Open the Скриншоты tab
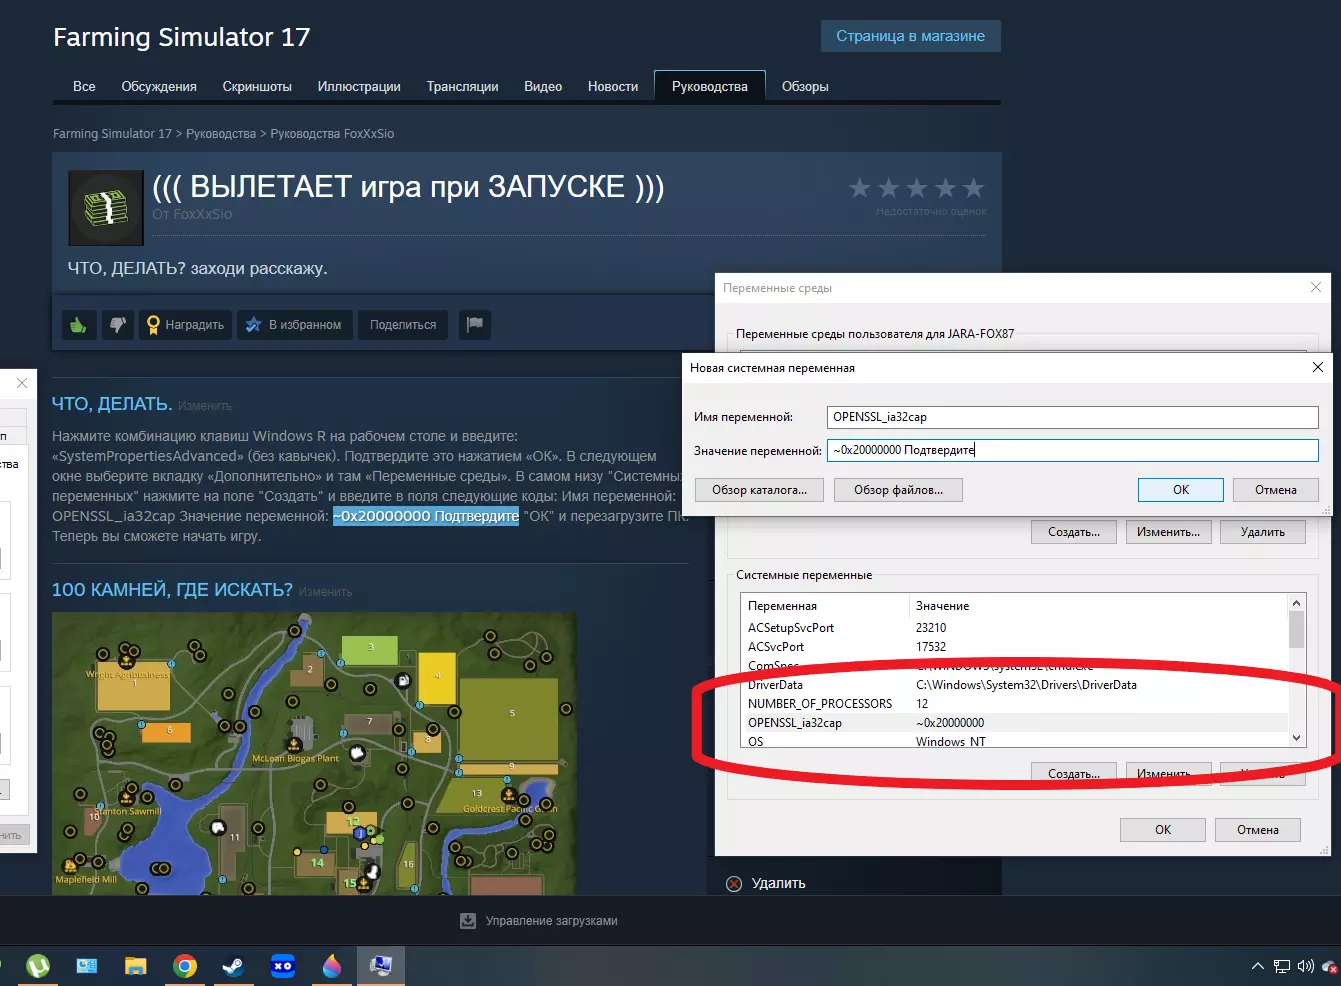Screen dimensions: 1341x986 tap(257, 86)
